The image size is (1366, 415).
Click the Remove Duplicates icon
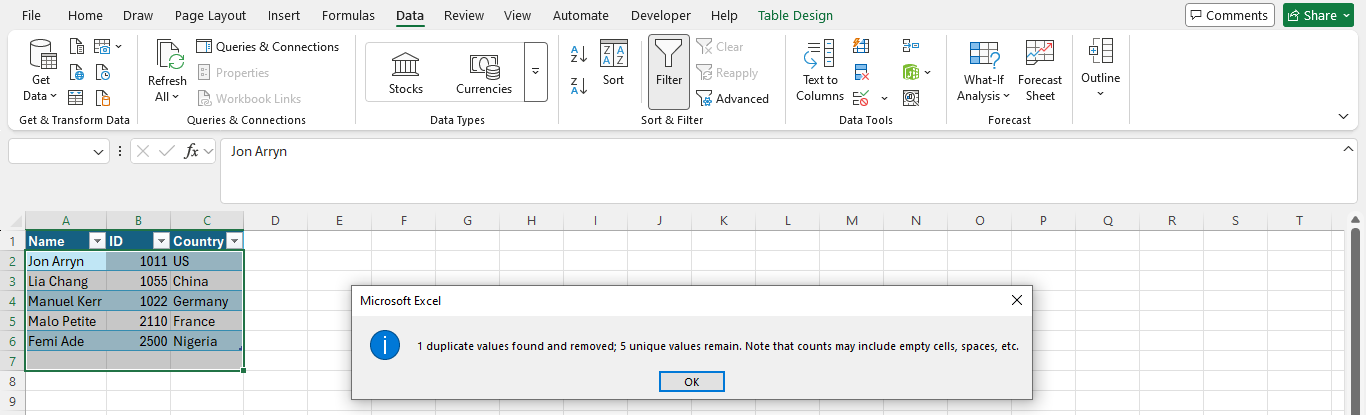(861, 72)
